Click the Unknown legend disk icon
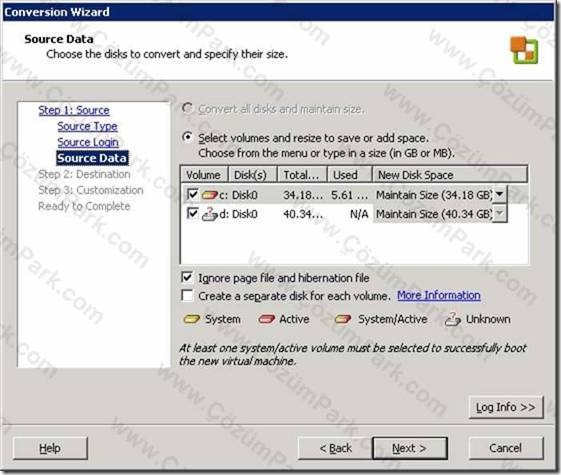The width and height of the screenshot is (561, 475). click(x=453, y=319)
